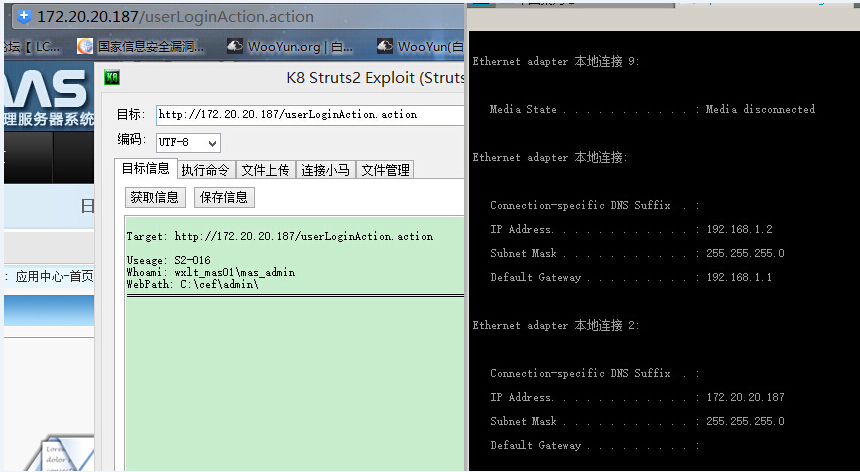860x472 pixels.
Task: Switch to the 文件上传 tab
Action: pos(265,170)
